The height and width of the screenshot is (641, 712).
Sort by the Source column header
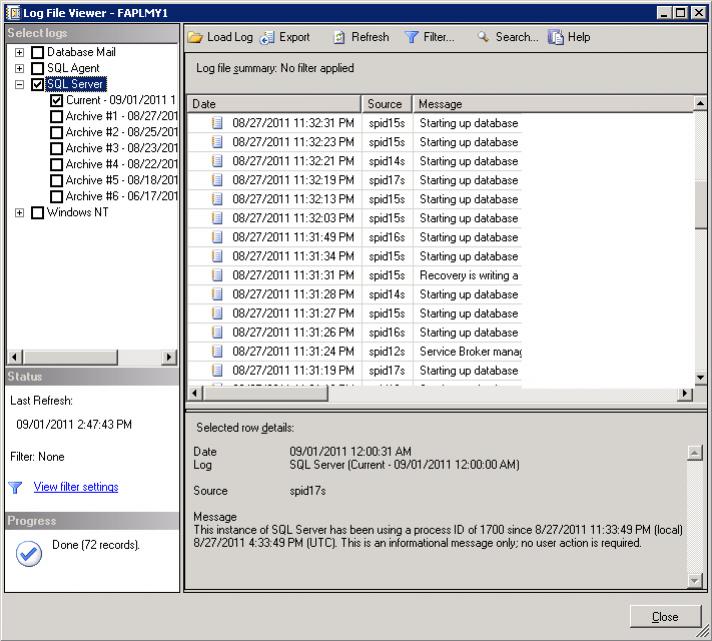coord(387,104)
